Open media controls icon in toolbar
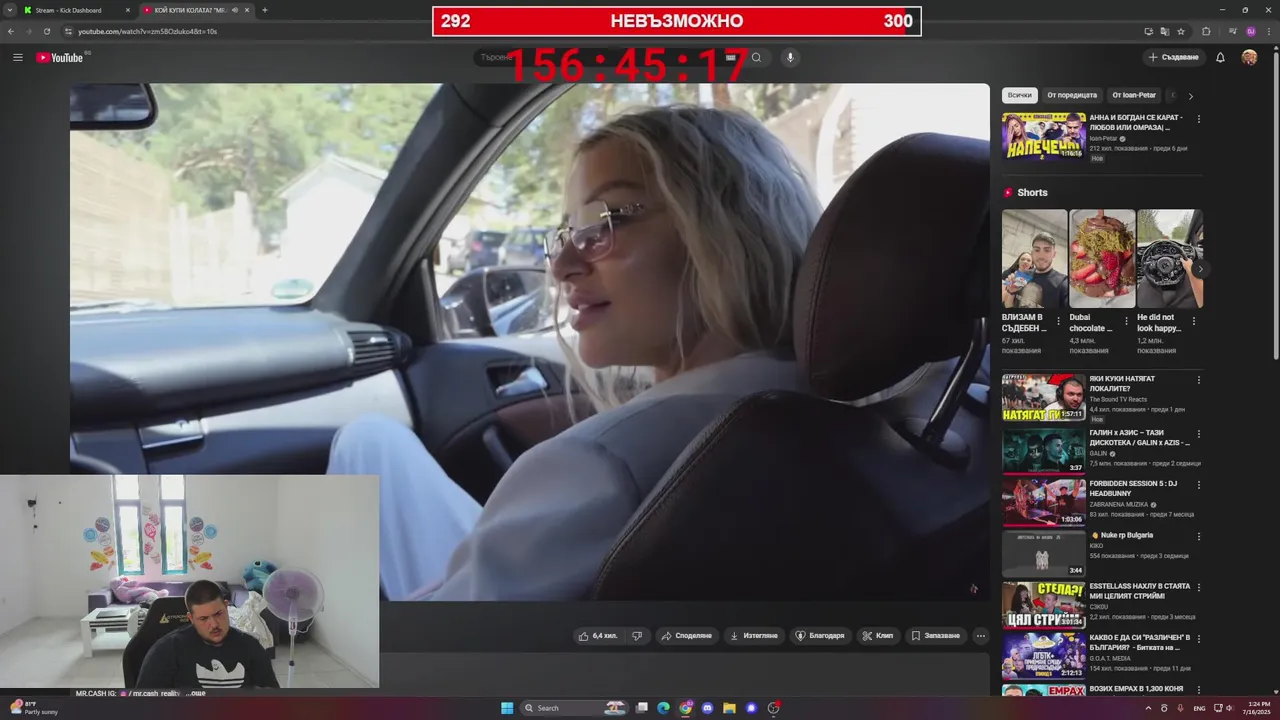Image resolution: width=1280 pixels, height=720 pixels. click(x=1232, y=31)
